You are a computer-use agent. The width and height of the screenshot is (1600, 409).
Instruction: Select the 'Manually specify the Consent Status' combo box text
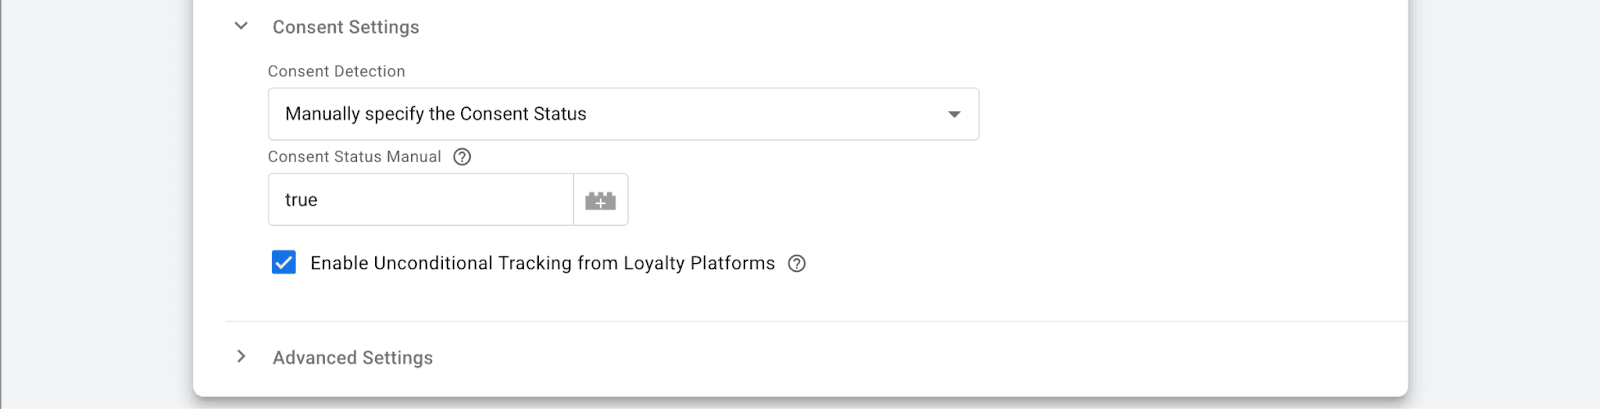click(x=435, y=114)
